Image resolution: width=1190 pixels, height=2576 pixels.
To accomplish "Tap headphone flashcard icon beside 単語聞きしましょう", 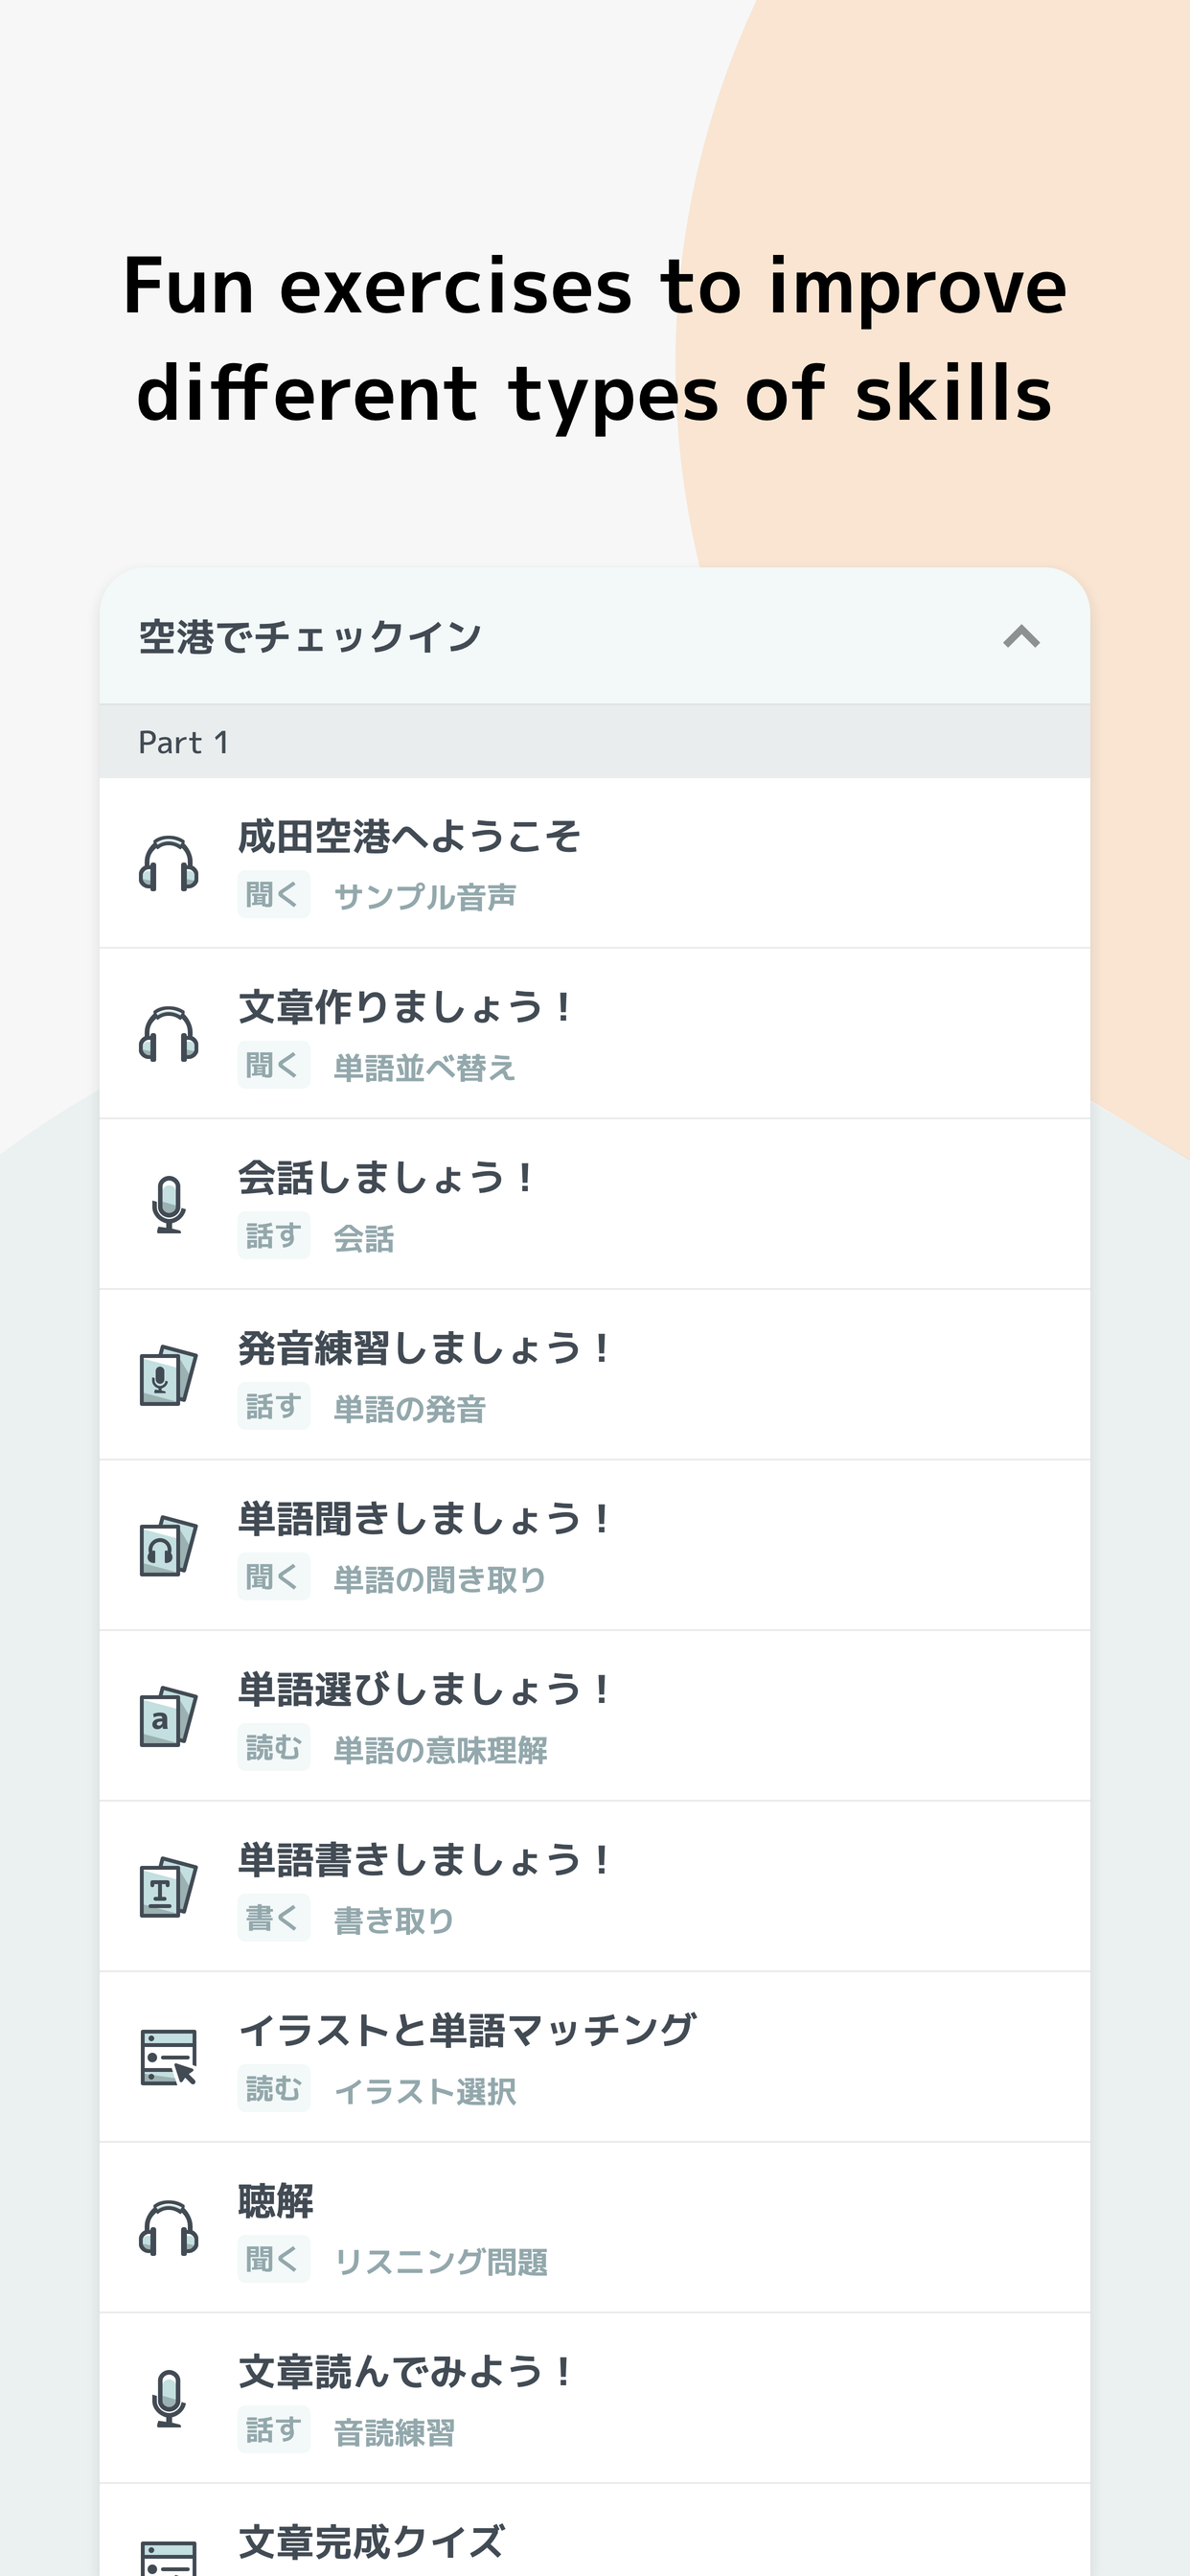I will 168,1546.
